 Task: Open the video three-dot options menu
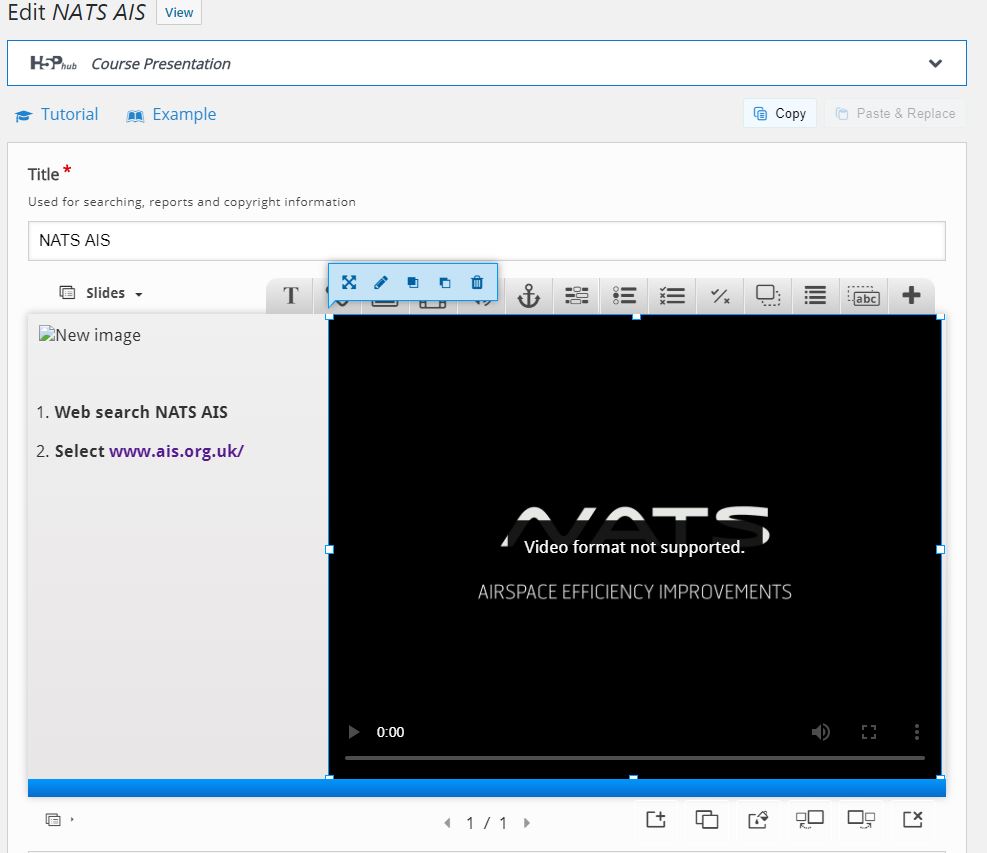[917, 732]
